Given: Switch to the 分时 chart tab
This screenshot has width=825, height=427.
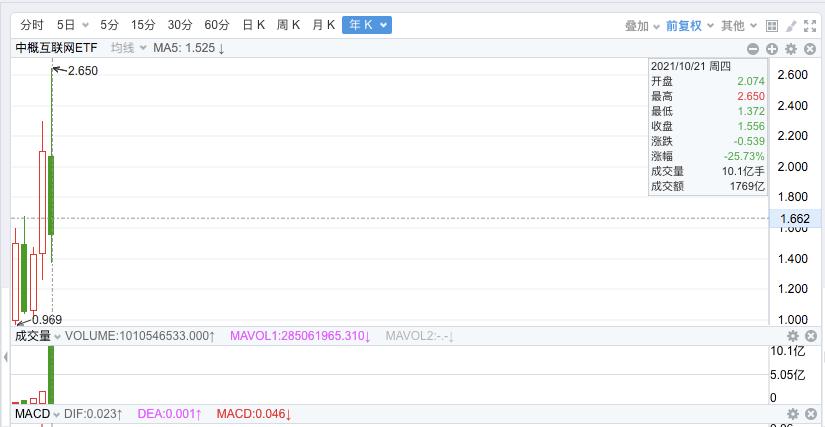Looking at the screenshot, I should pos(32,25).
